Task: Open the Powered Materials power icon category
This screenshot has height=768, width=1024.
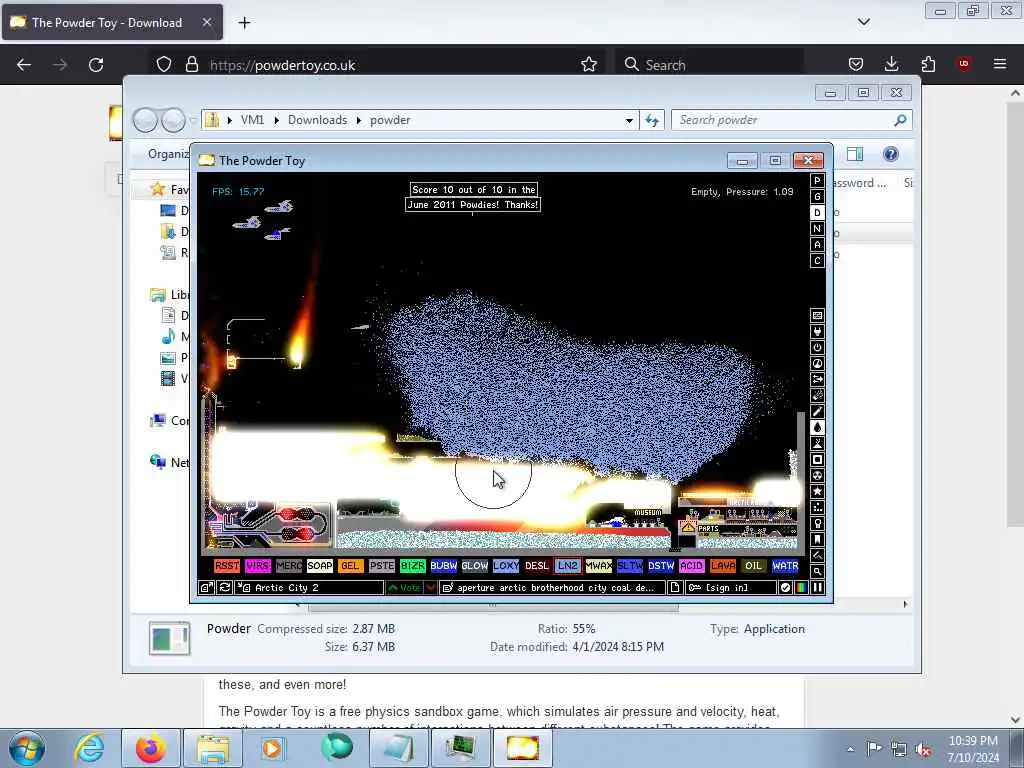Action: tap(817, 347)
